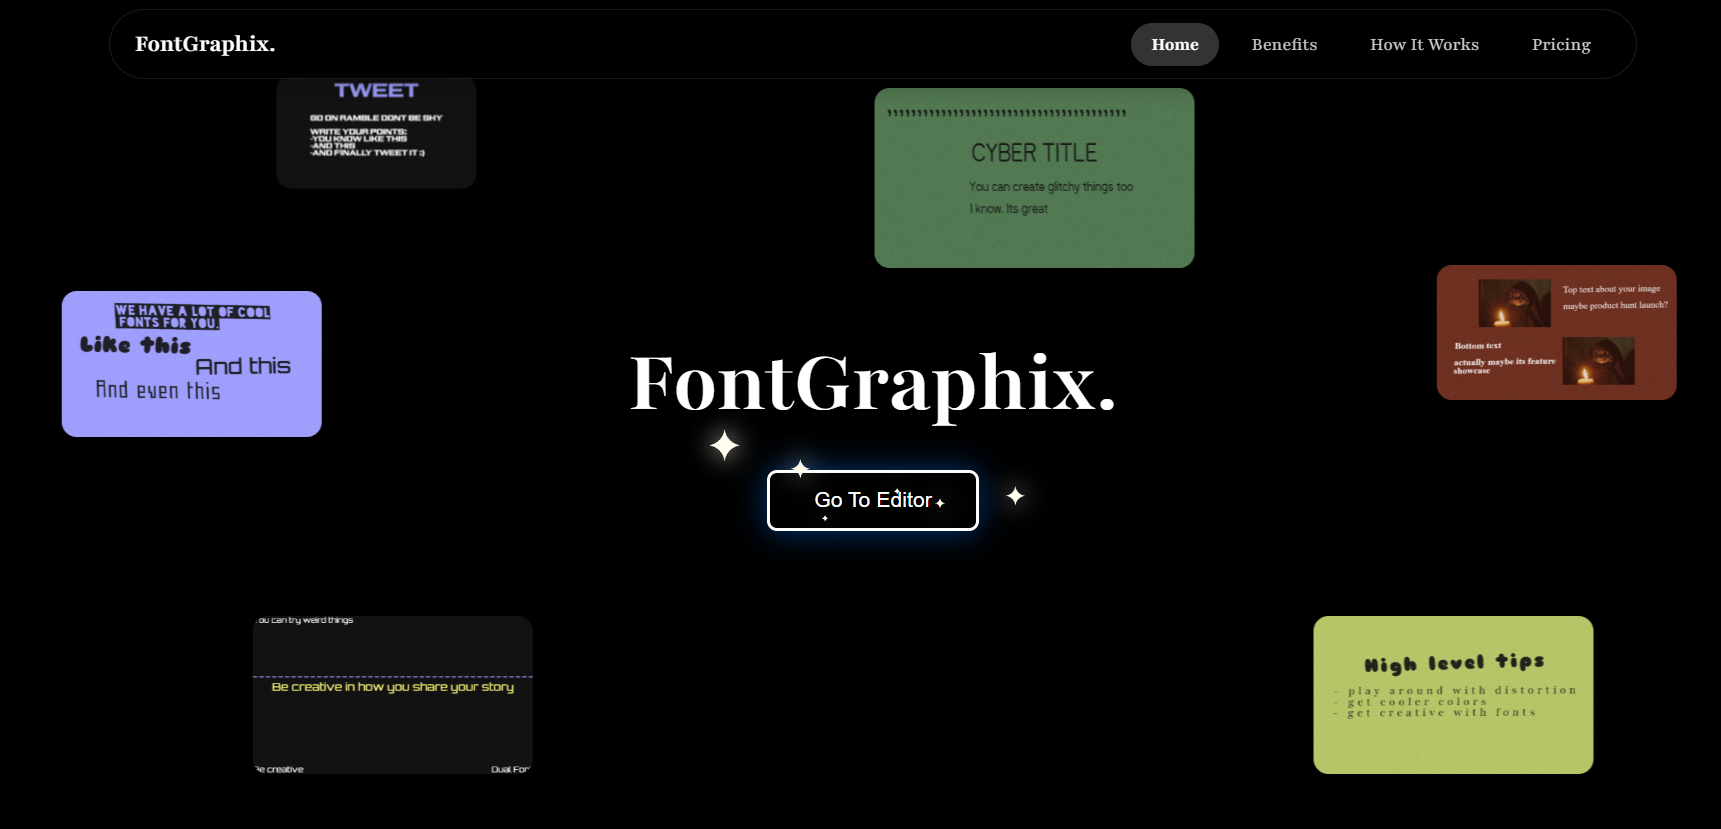This screenshot has width=1721, height=829.
Task: Click the top candle image in red card
Action: [1514, 303]
